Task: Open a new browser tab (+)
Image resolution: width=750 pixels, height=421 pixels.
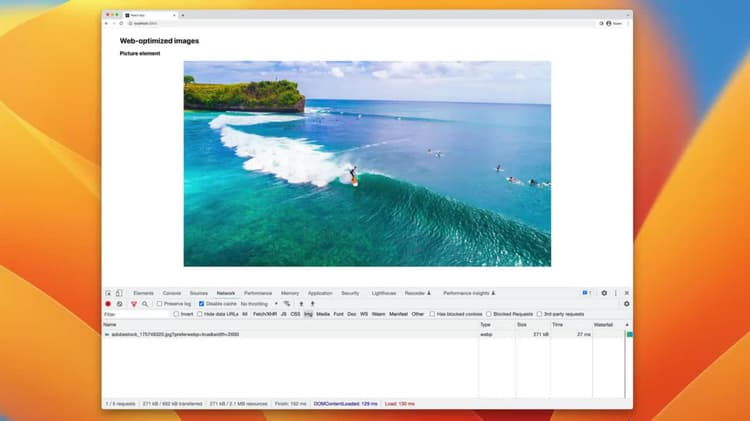Action: pyautogui.click(x=183, y=15)
